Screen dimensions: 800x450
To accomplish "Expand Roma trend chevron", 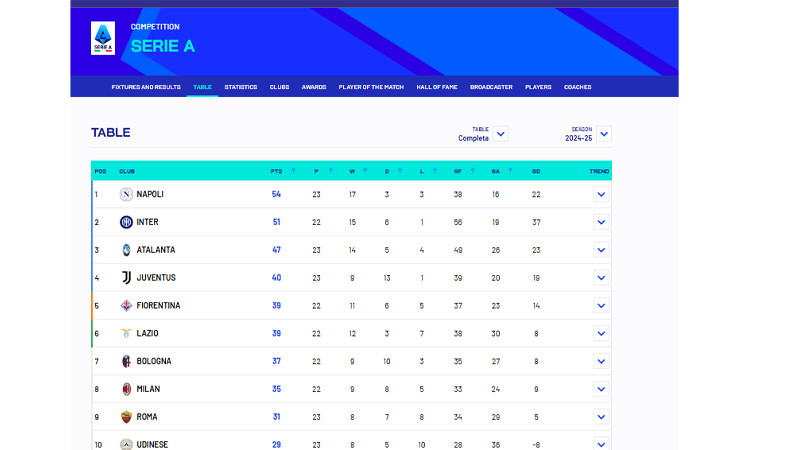I will [601, 417].
